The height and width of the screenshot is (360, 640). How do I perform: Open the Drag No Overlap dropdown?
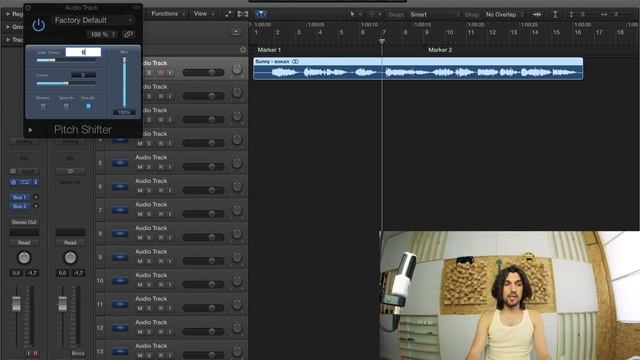pos(504,14)
